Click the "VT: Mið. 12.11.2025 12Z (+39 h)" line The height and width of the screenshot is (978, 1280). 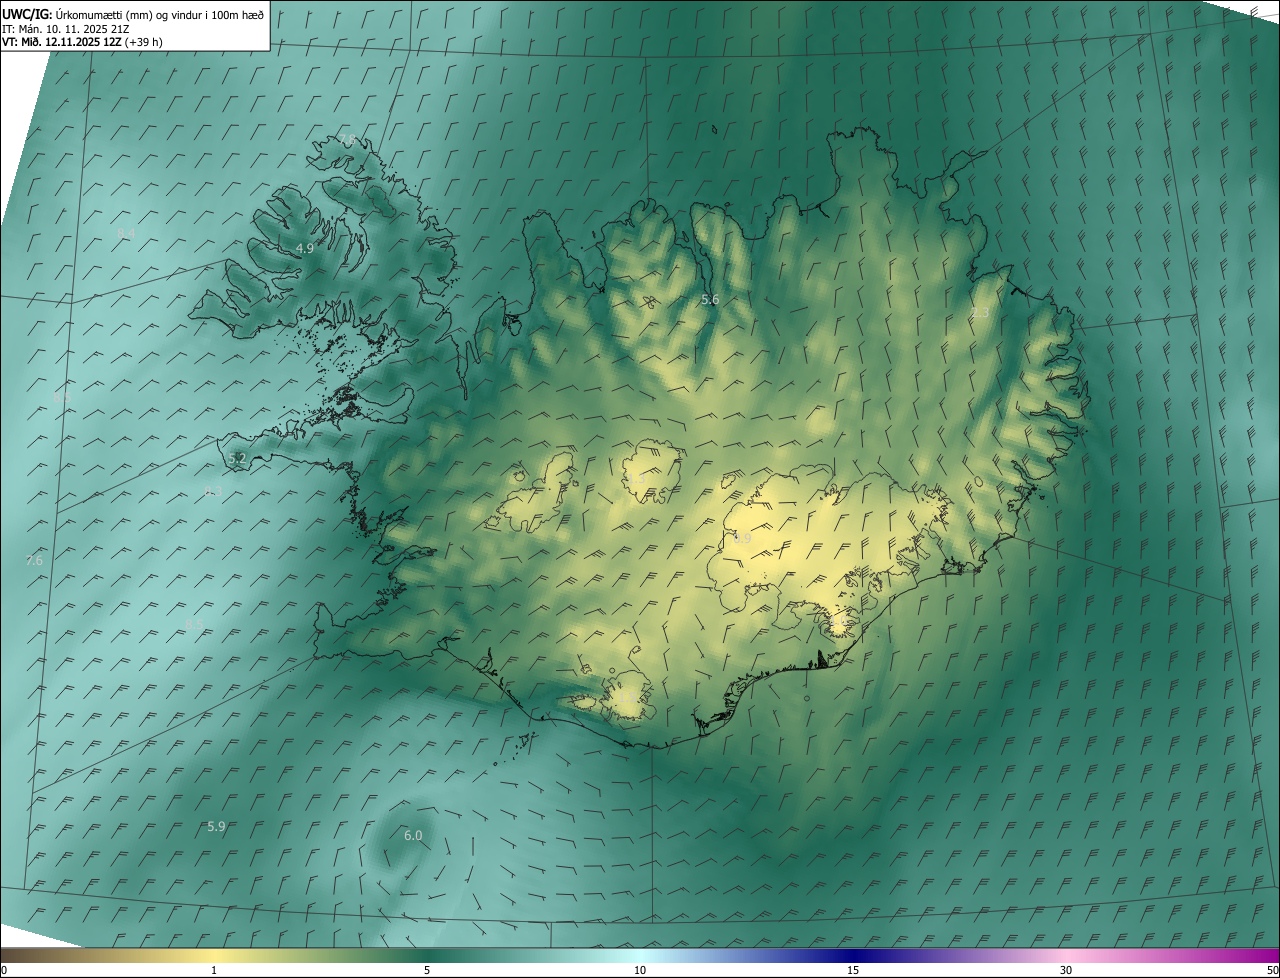(82, 42)
